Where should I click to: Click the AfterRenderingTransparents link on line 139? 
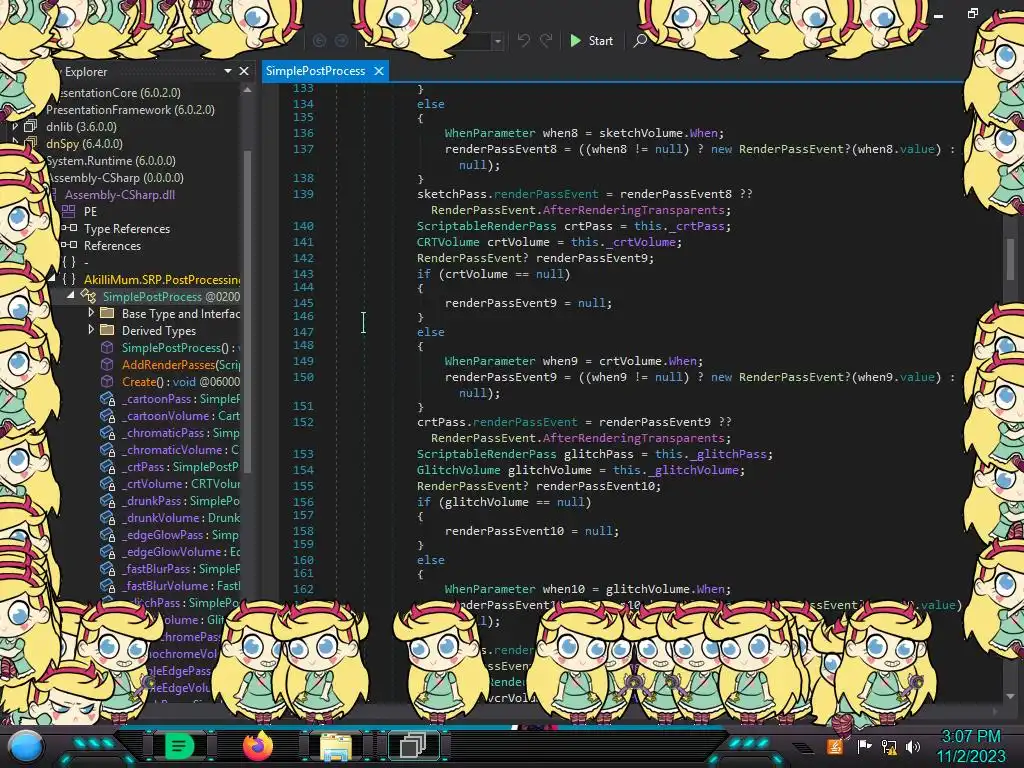(x=633, y=210)
